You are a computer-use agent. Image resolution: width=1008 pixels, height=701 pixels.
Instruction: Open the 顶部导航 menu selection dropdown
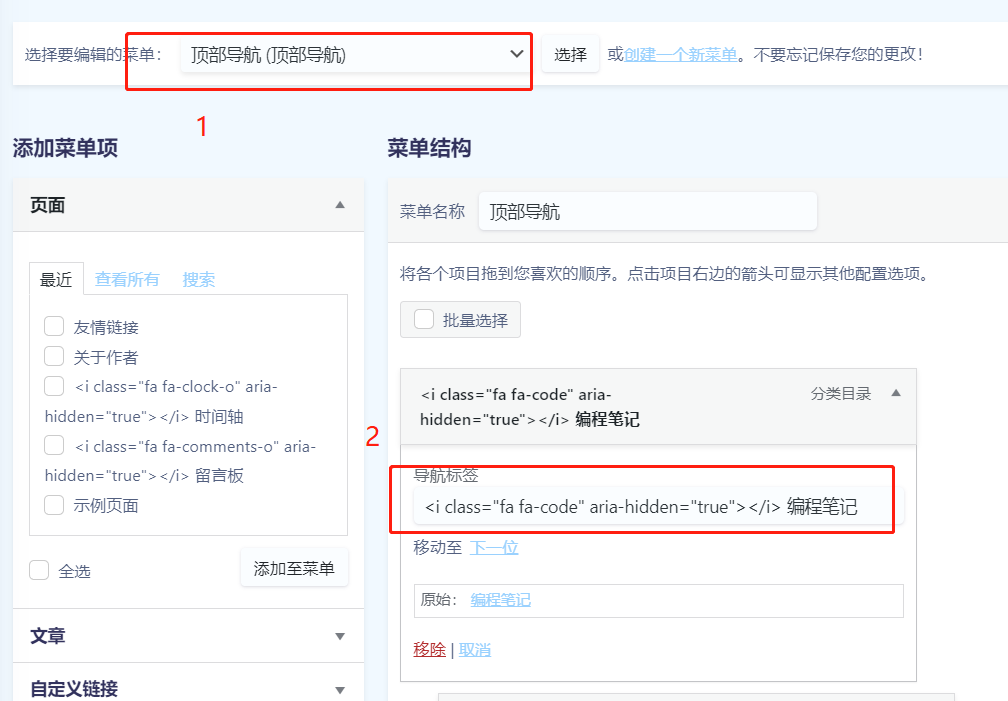click(x=355, y=54)
